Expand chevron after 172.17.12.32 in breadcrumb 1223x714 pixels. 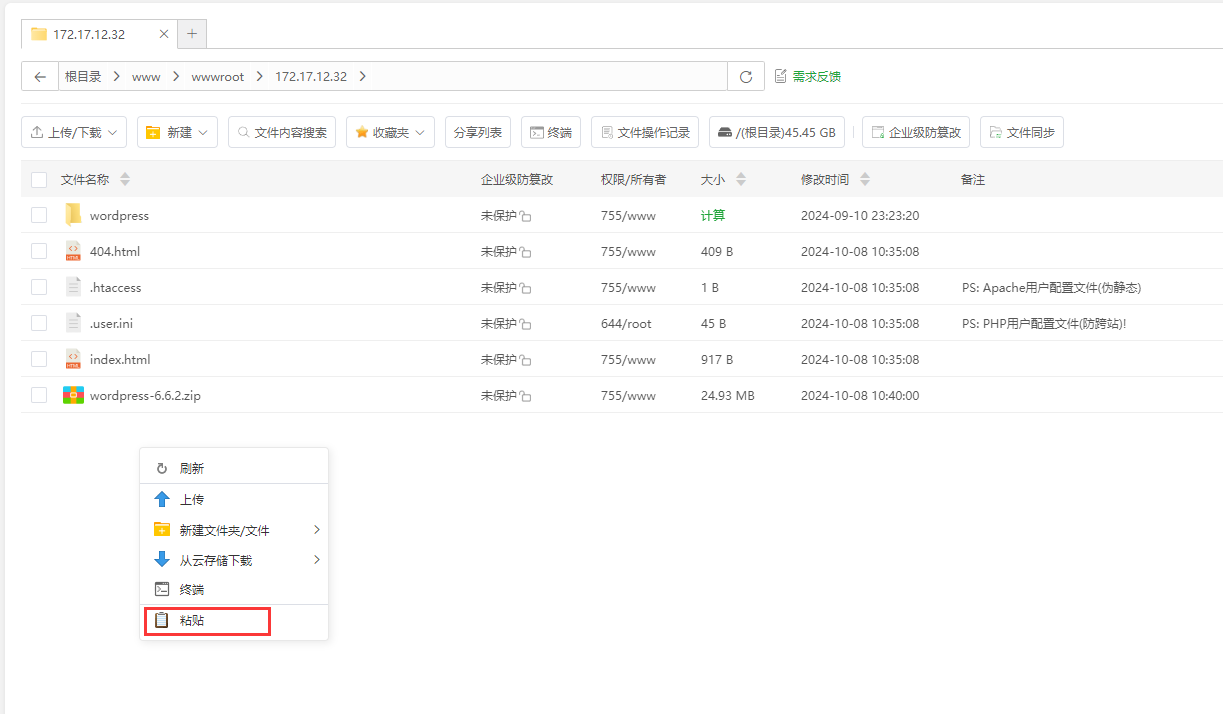(x=362, y=77)
